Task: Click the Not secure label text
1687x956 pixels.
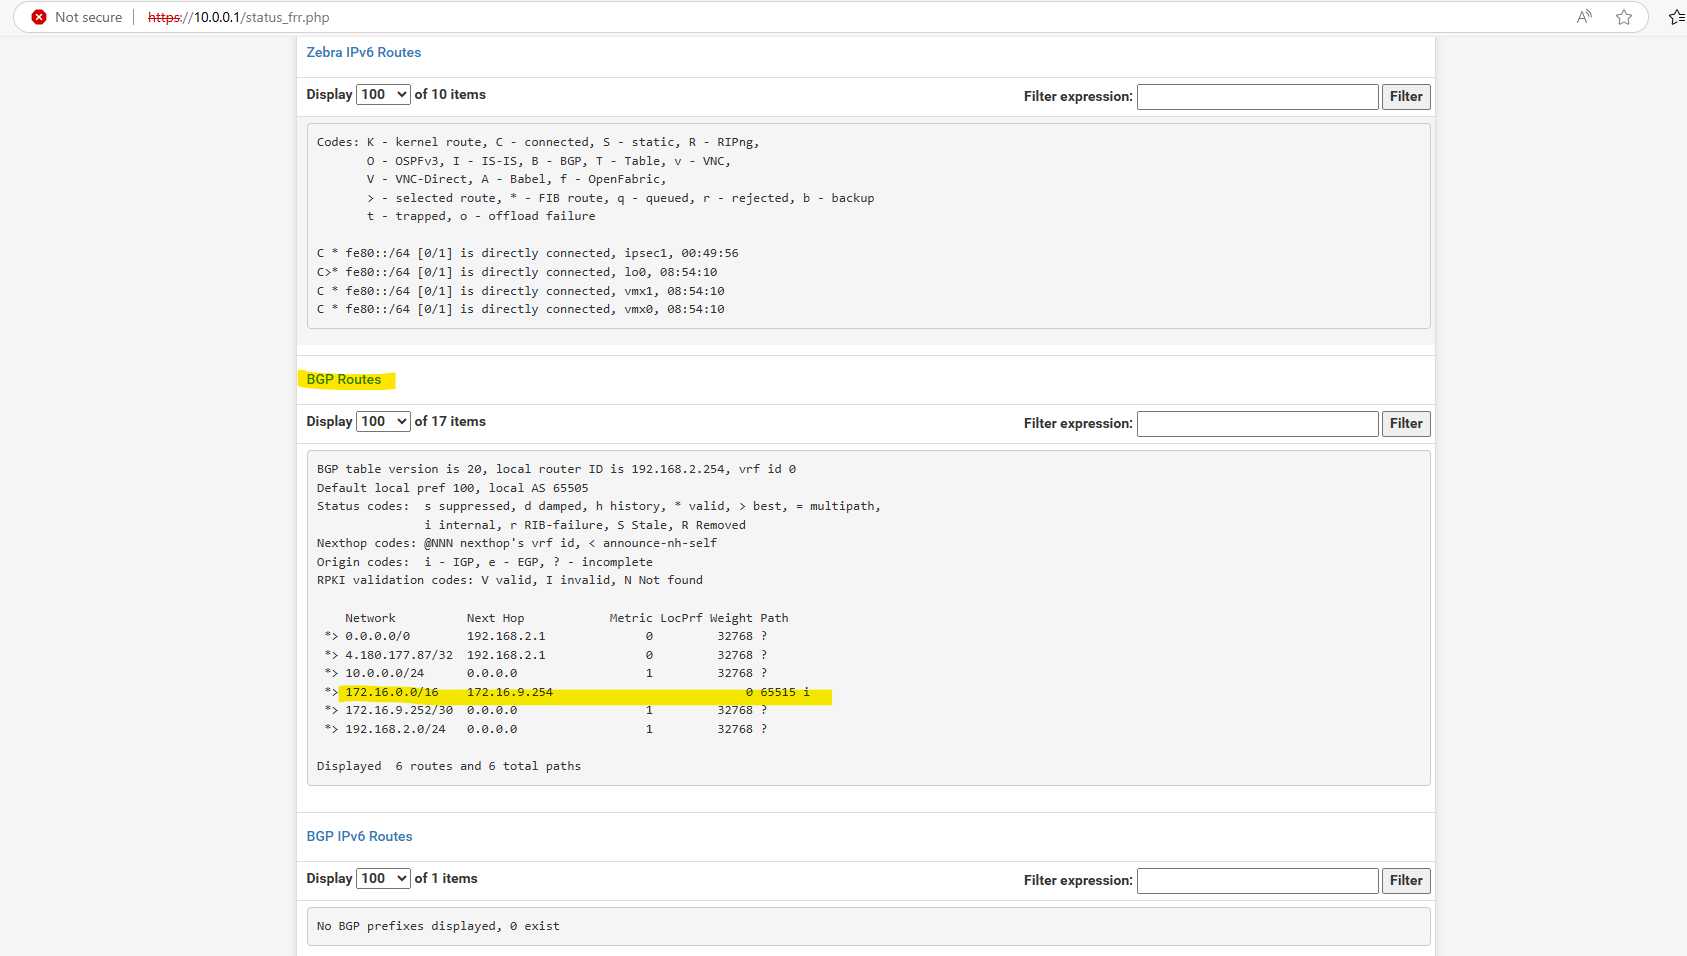Action: click(88, 17)
